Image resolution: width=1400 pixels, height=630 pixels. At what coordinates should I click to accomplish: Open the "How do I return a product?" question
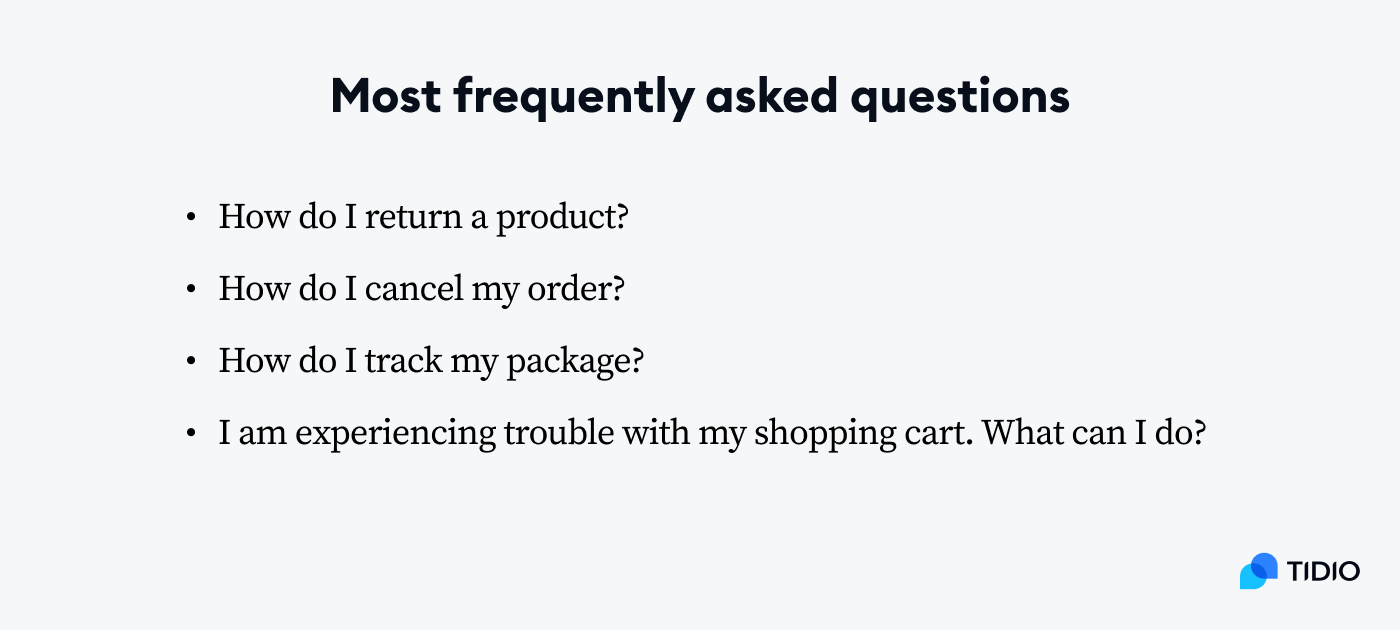(x=423, y=217)
